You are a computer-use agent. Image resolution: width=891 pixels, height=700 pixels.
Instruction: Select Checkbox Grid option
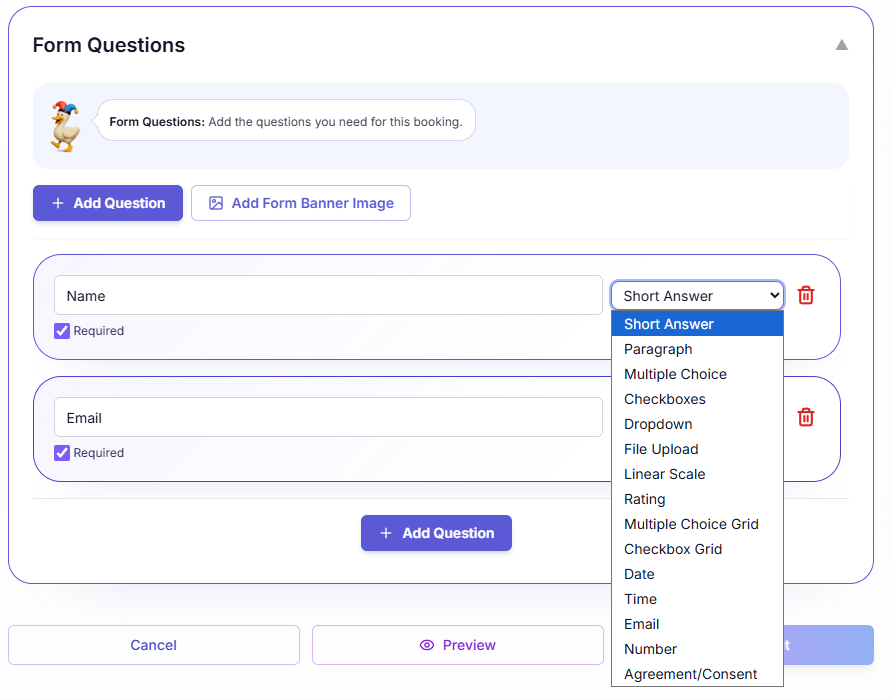tap(697, 549)
